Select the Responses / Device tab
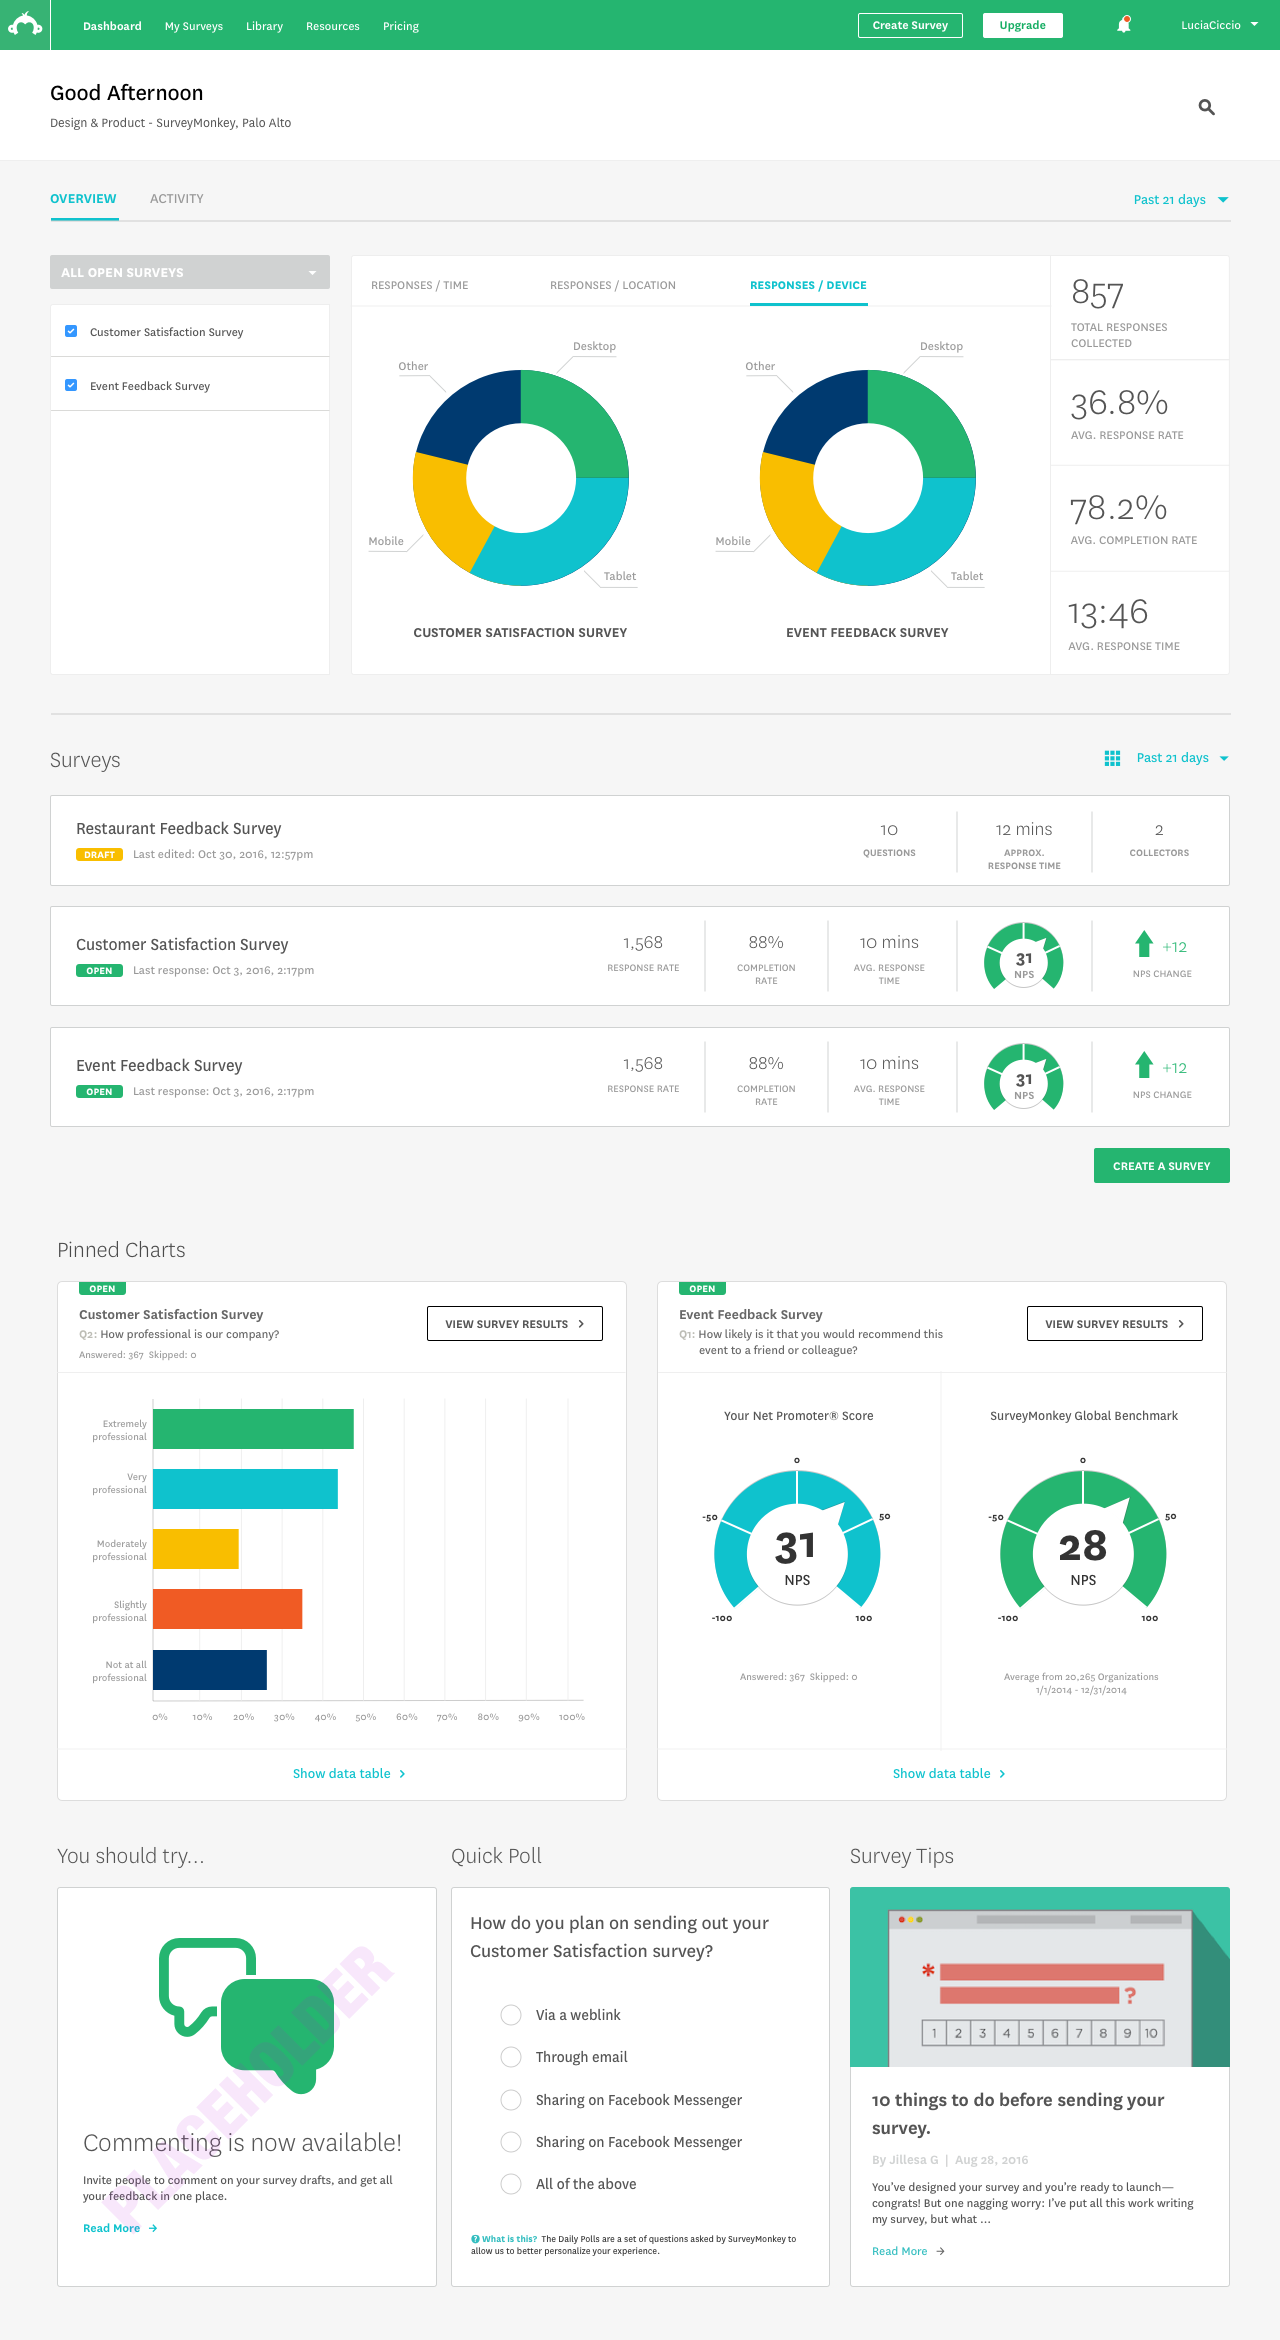The image size is (1280, 2340). 808,285
